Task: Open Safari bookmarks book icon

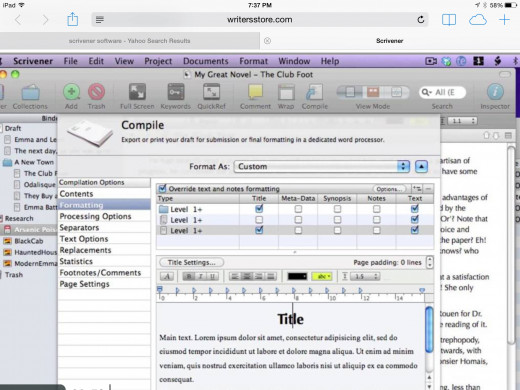Action: [449, 20]
